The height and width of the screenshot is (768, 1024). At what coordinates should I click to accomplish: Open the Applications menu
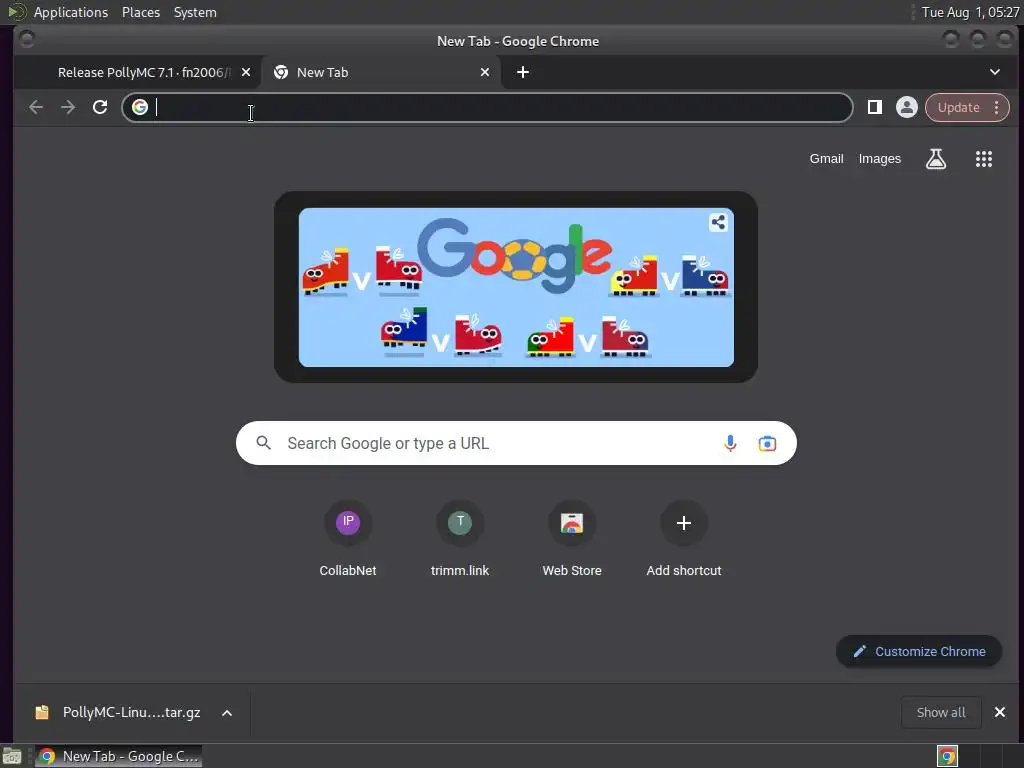click(71, 12)
